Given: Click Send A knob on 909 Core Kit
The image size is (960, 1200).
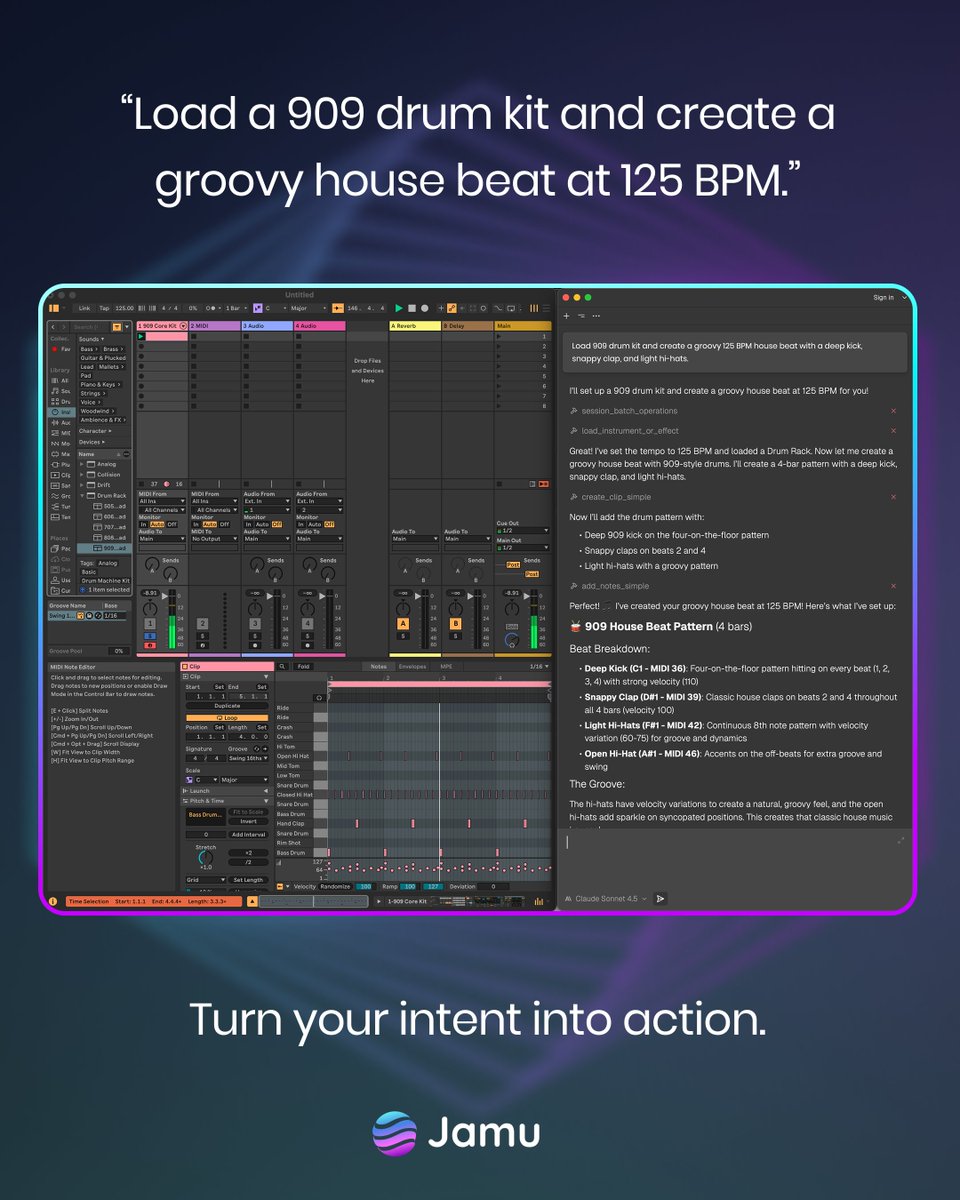Looking at the screenshot, I should point(152,564).
